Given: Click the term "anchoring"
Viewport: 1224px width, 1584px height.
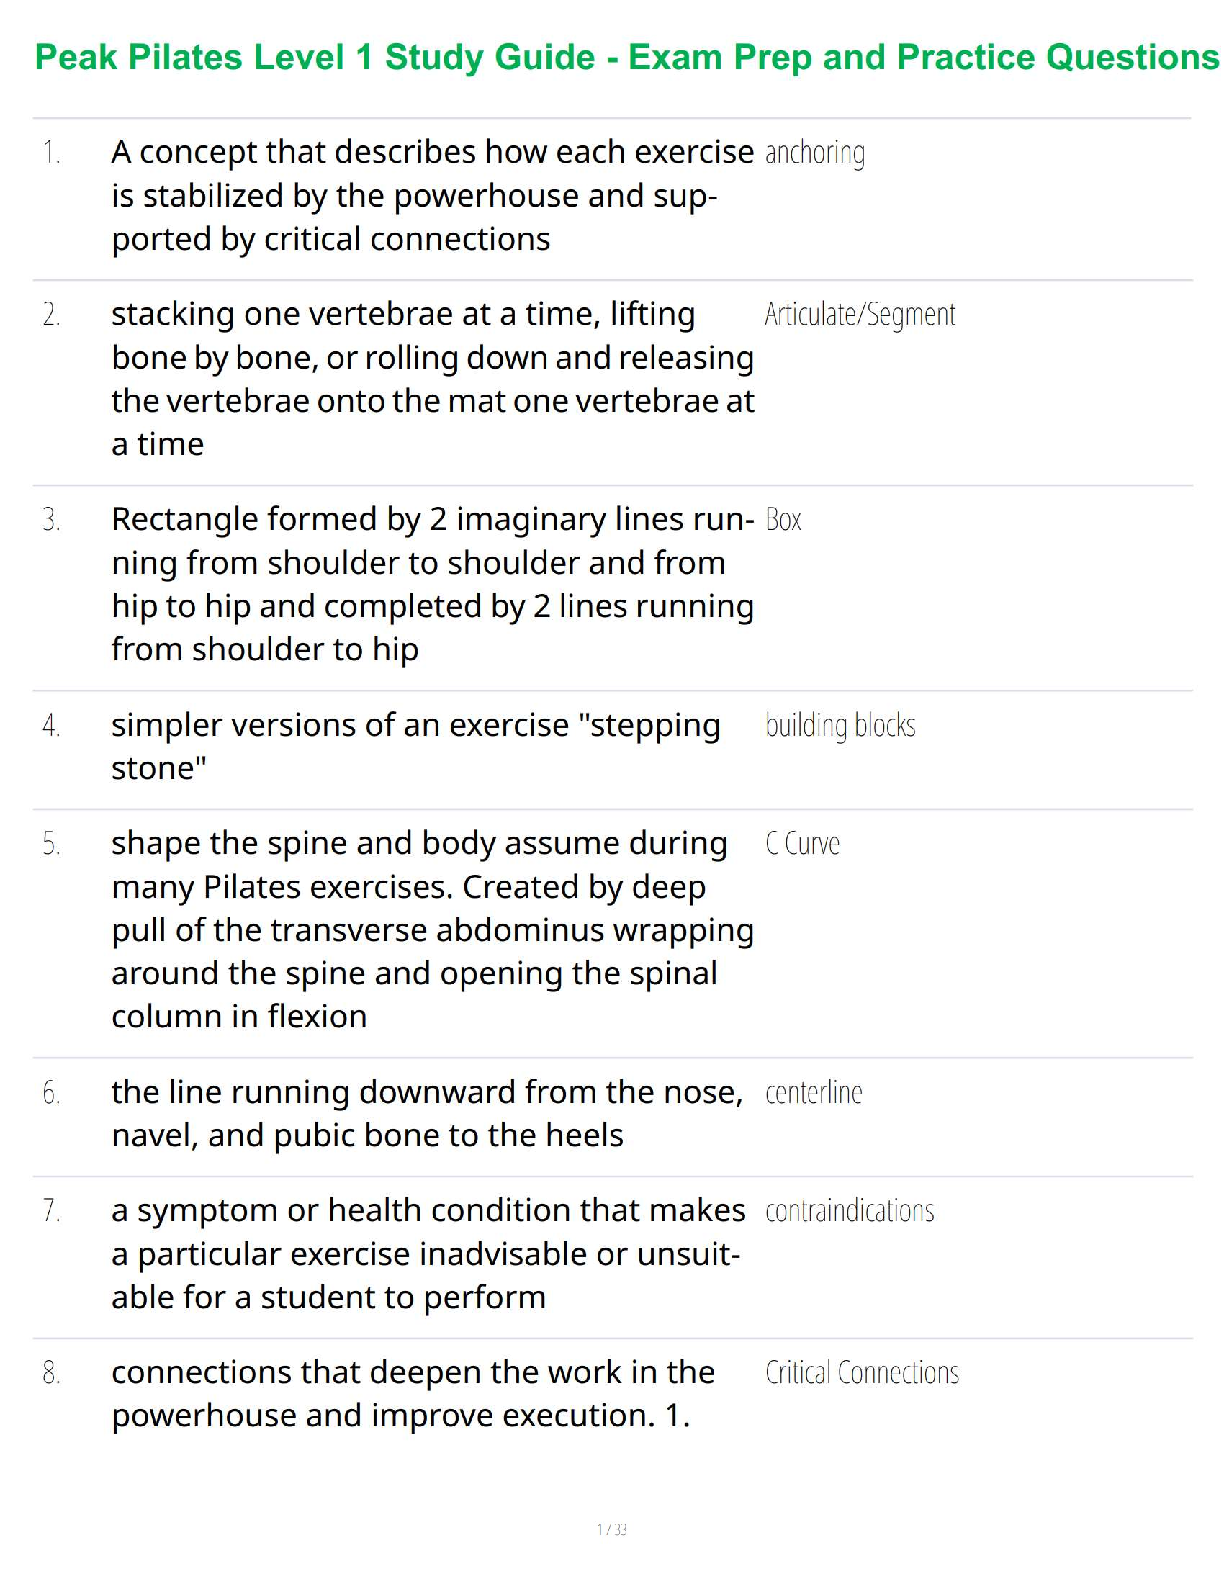Looking at the screenshot, I should click(814, 153).
